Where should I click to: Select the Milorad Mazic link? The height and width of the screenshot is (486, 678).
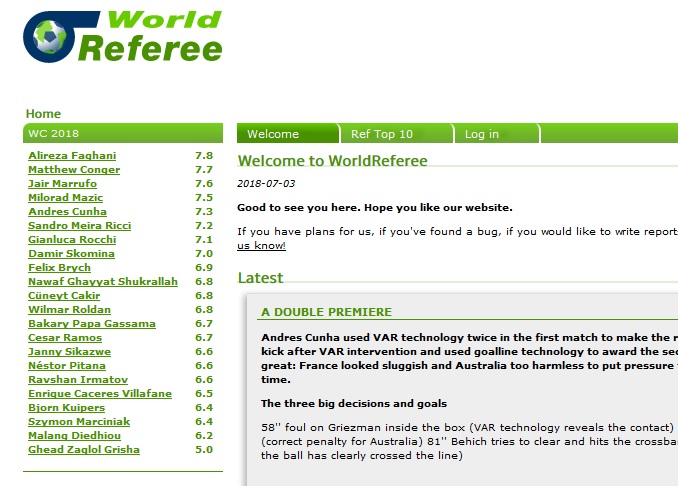pyautogui.click(x=65, y=198)
